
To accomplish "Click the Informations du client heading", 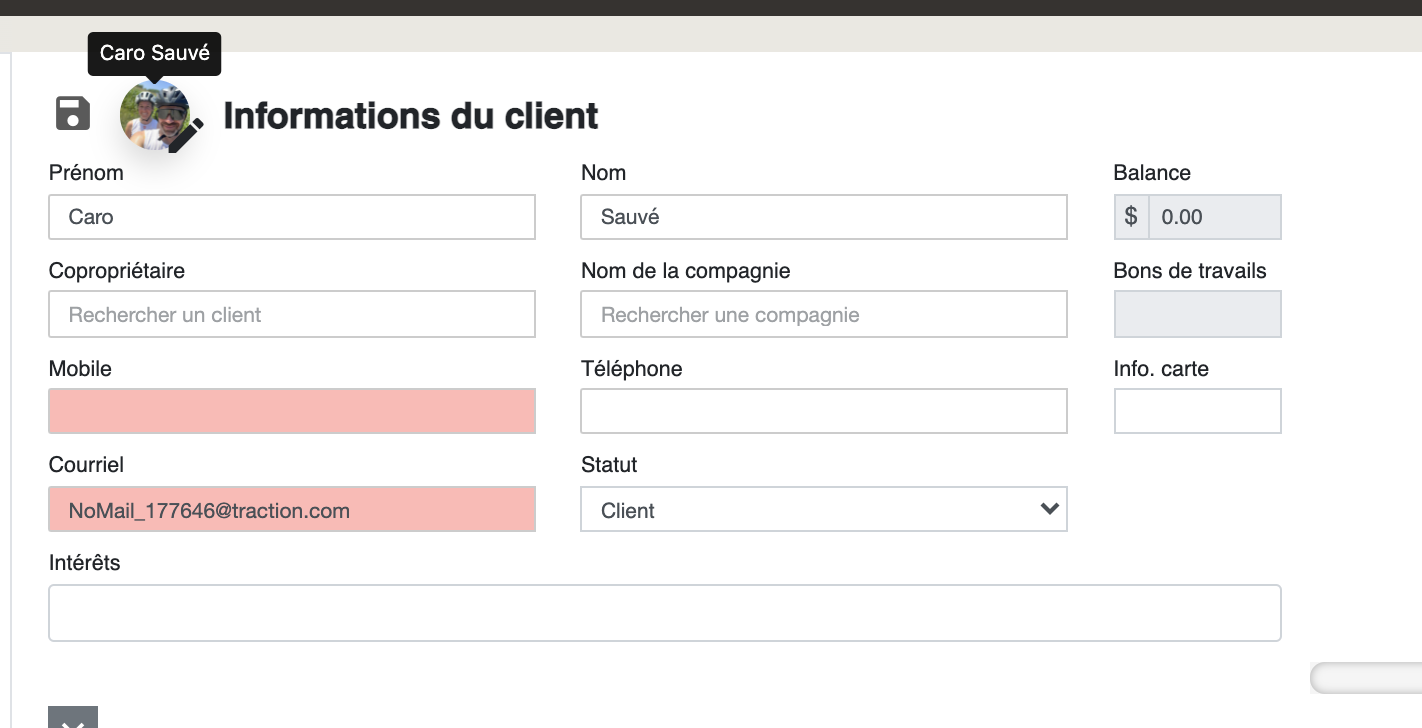I will [x=410, y=116].
